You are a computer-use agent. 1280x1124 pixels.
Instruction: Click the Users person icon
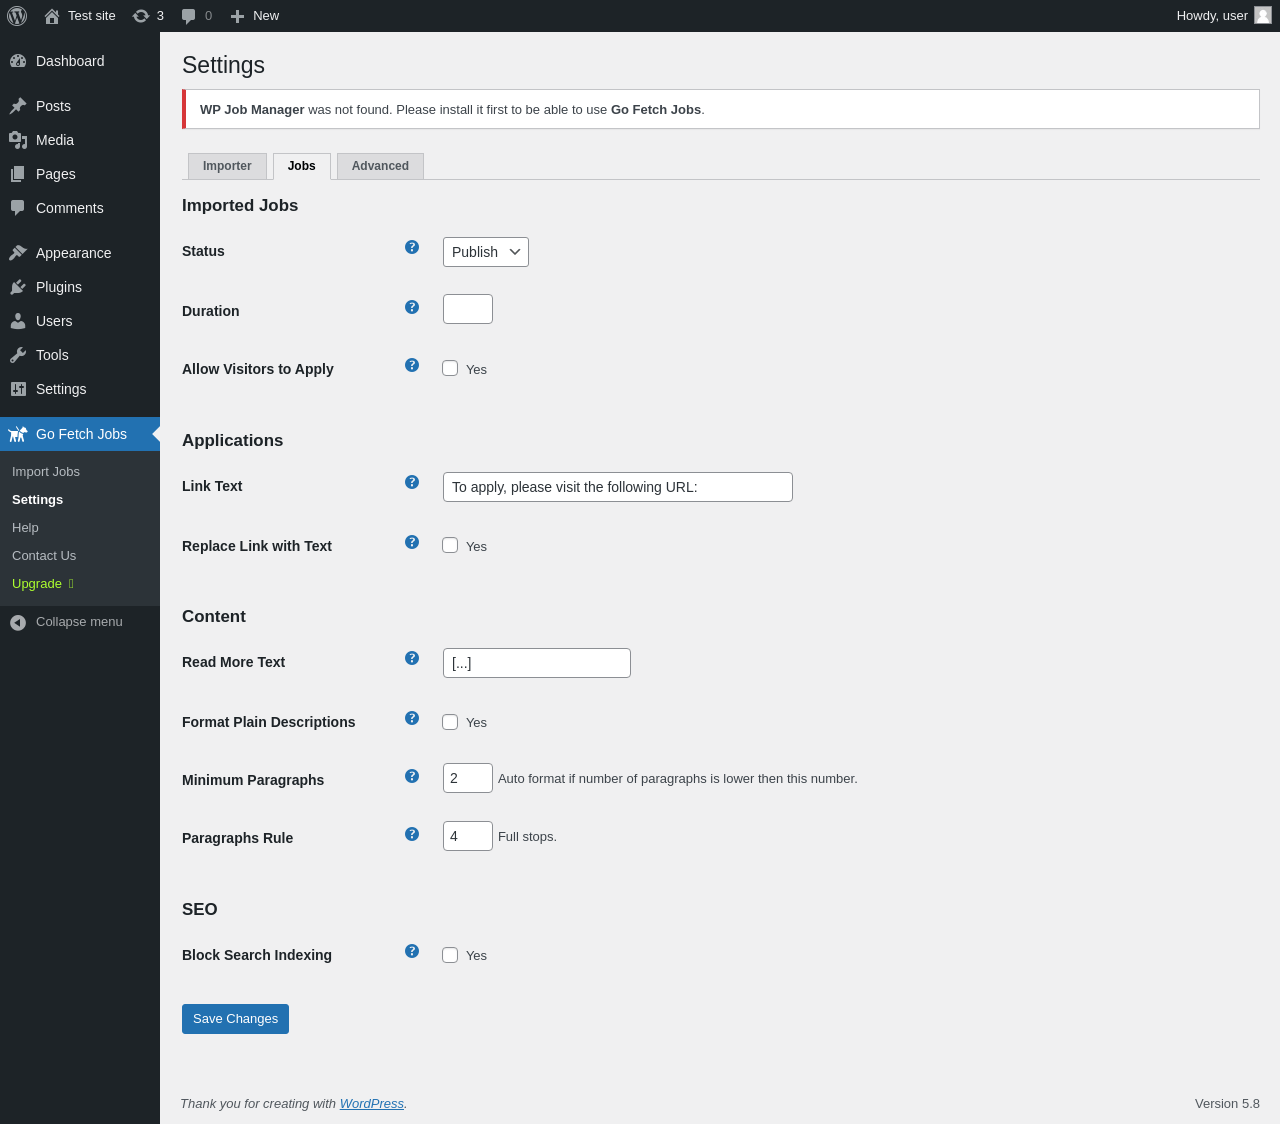pos(18,321)
